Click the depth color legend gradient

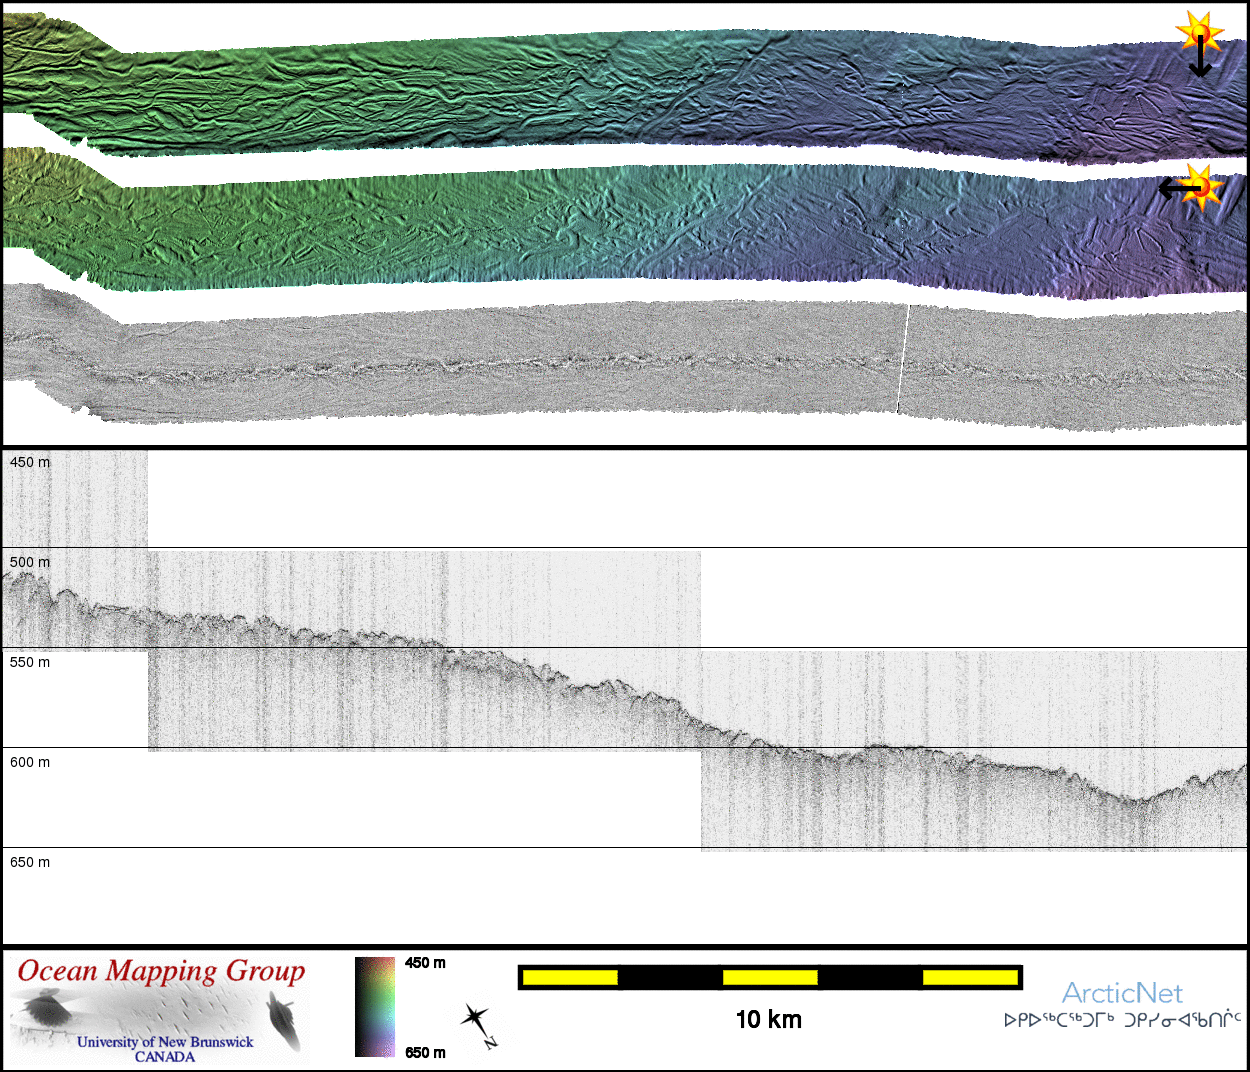tap(375, 1007)
